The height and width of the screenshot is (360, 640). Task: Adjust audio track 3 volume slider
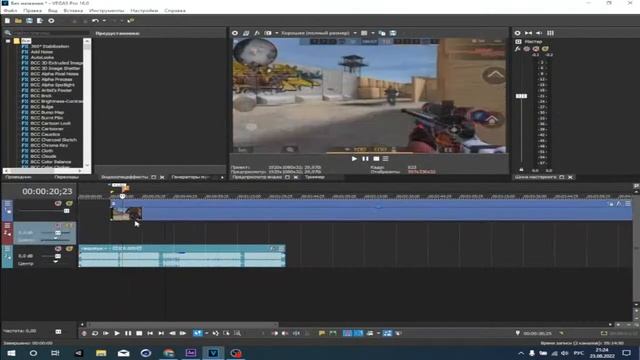(x=58, y=256)
